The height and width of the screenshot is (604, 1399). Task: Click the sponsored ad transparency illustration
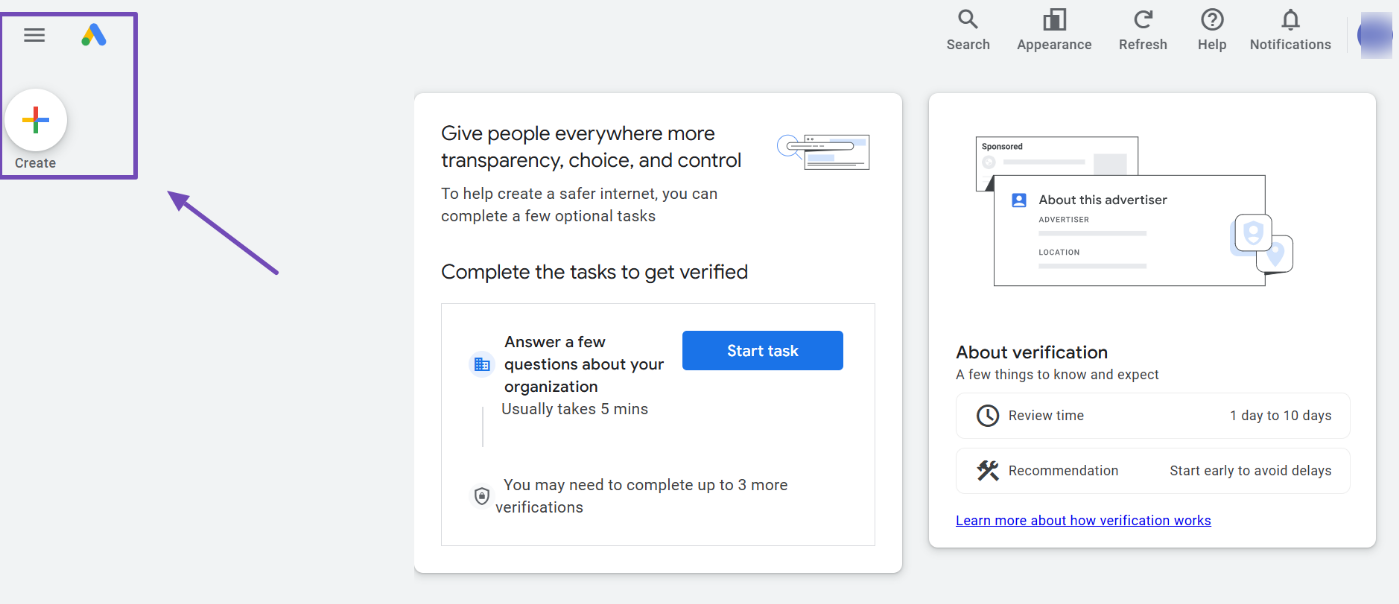823,151
